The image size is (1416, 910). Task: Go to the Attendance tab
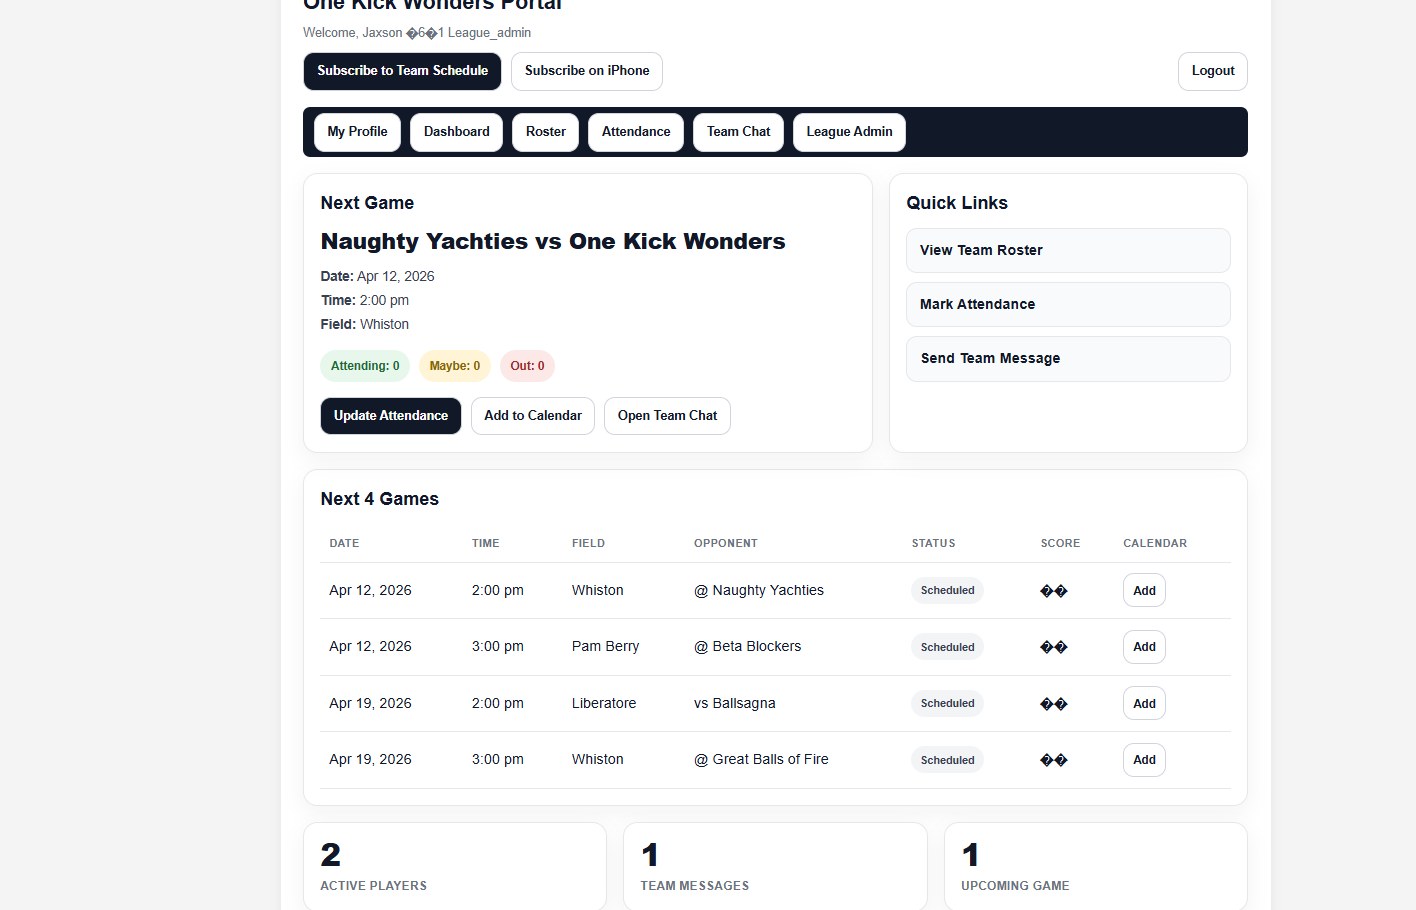click(636, 132)
